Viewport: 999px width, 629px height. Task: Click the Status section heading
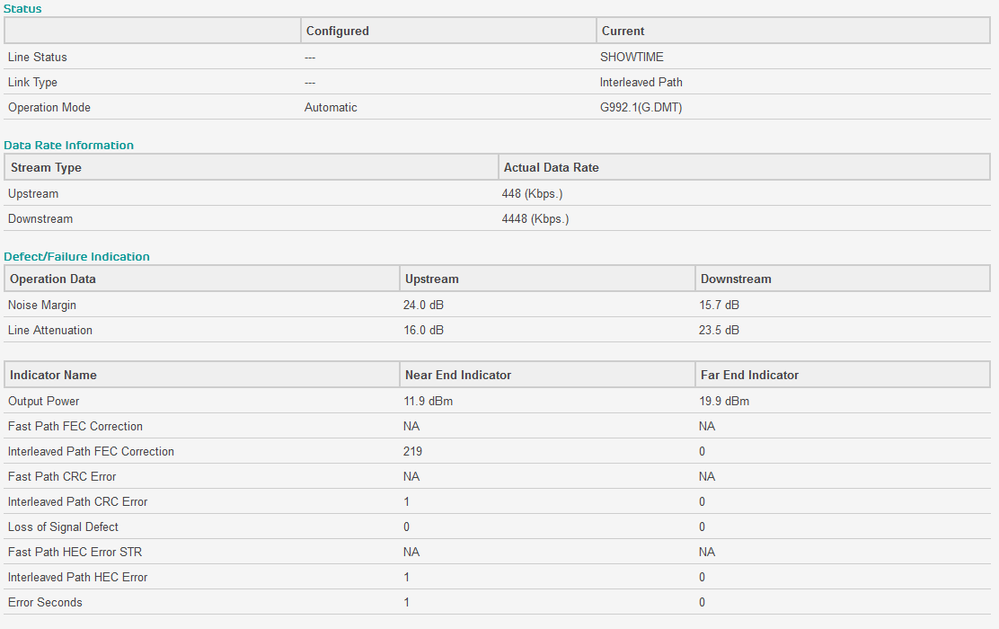pyautogui.click(x=22, y=8)
